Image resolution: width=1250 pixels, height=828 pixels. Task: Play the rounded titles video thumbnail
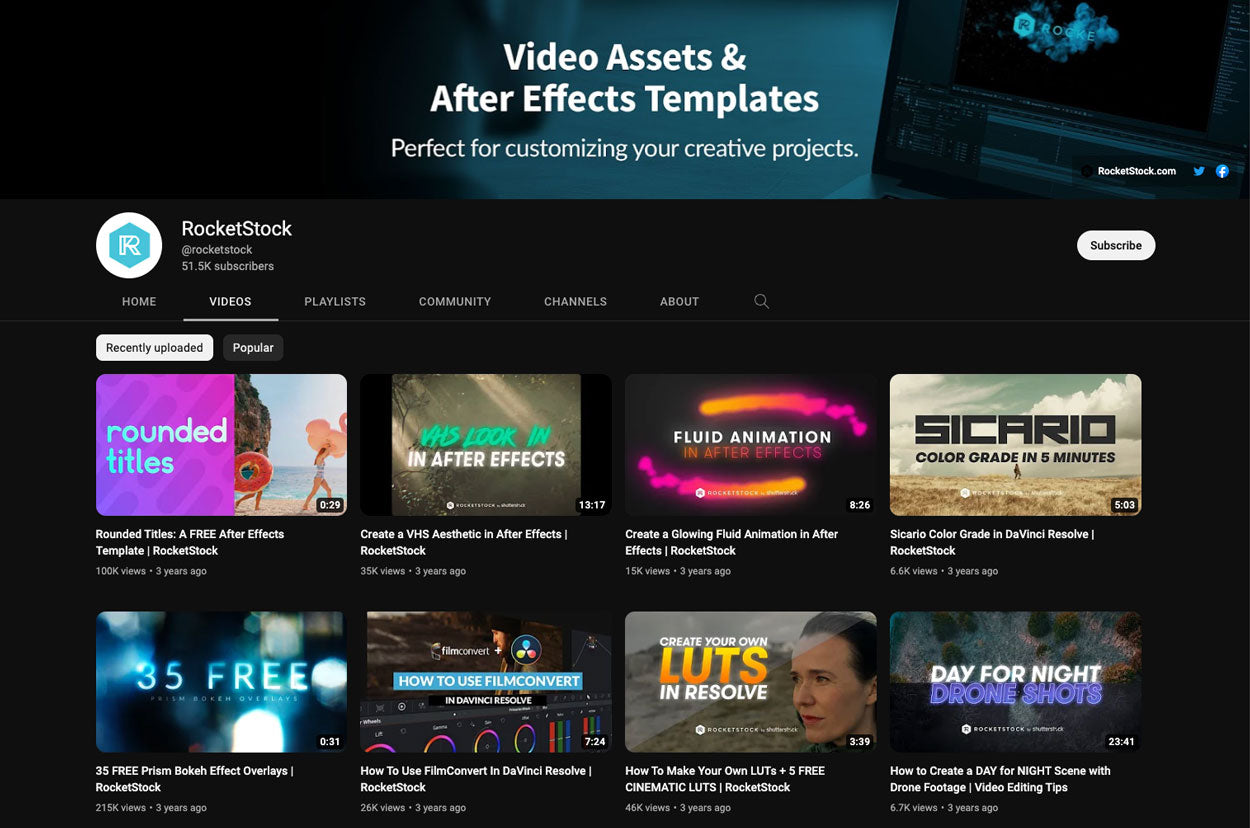click(221, 445)
